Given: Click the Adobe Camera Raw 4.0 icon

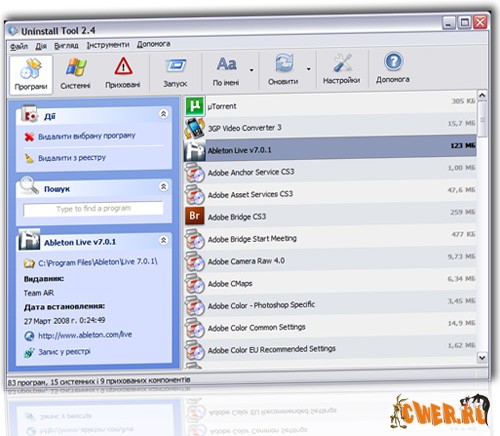Looking at the screenshot, I should click(195, 262).
